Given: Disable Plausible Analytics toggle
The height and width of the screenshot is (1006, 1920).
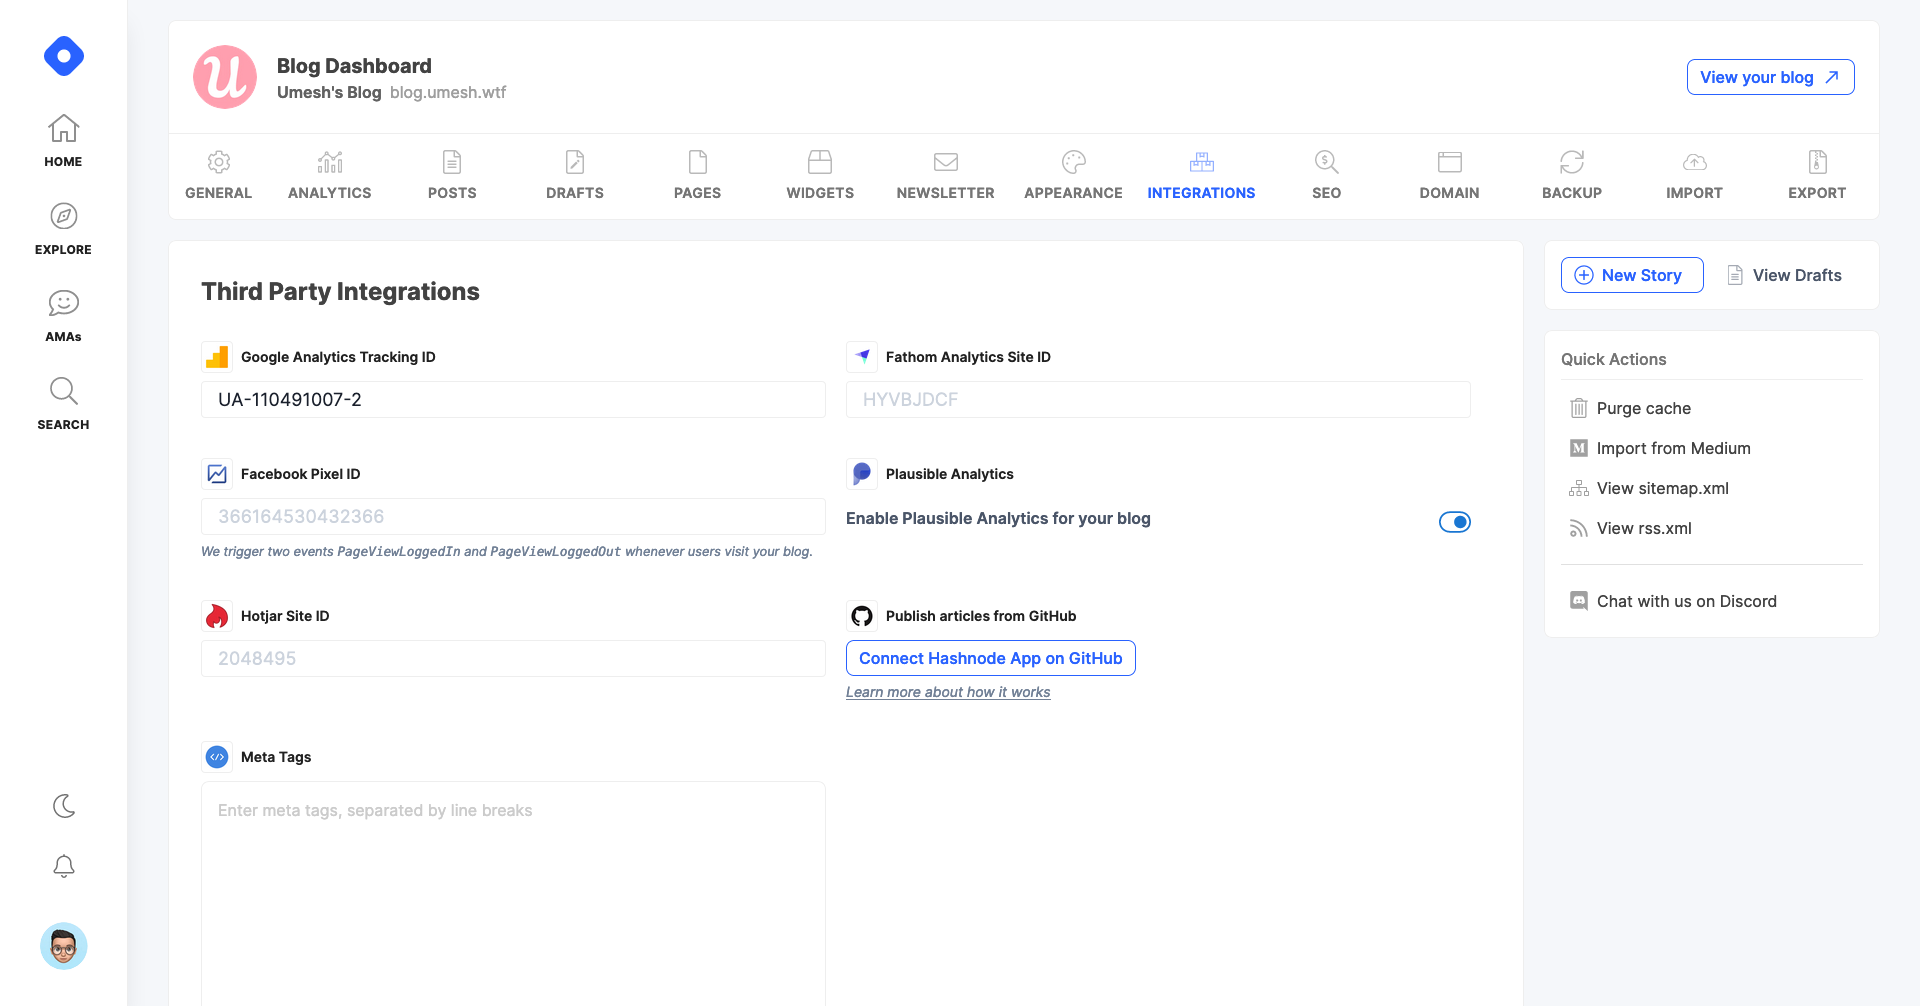Looking at the screenshot, I should tap(1454, 522).
